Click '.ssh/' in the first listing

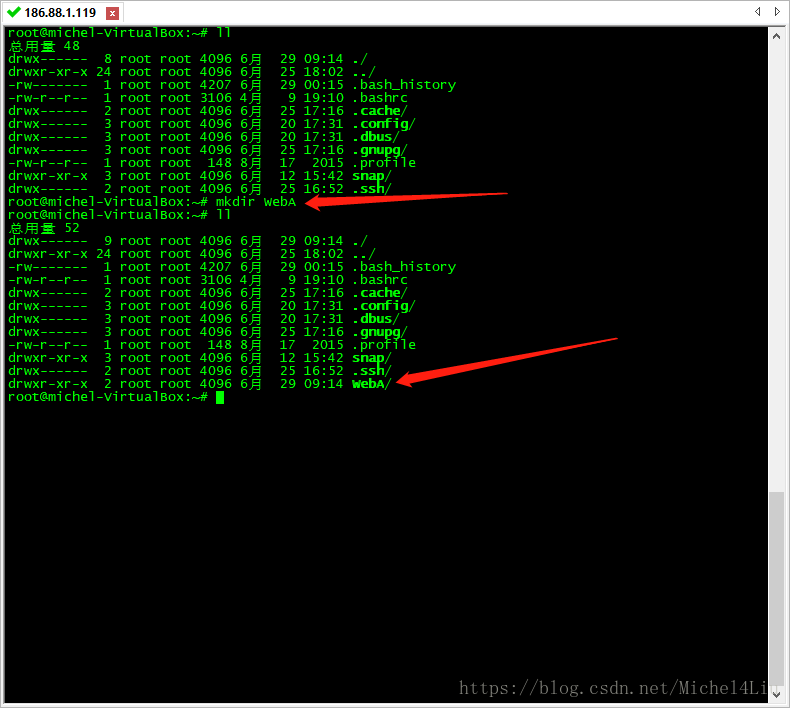coord(372,189)
